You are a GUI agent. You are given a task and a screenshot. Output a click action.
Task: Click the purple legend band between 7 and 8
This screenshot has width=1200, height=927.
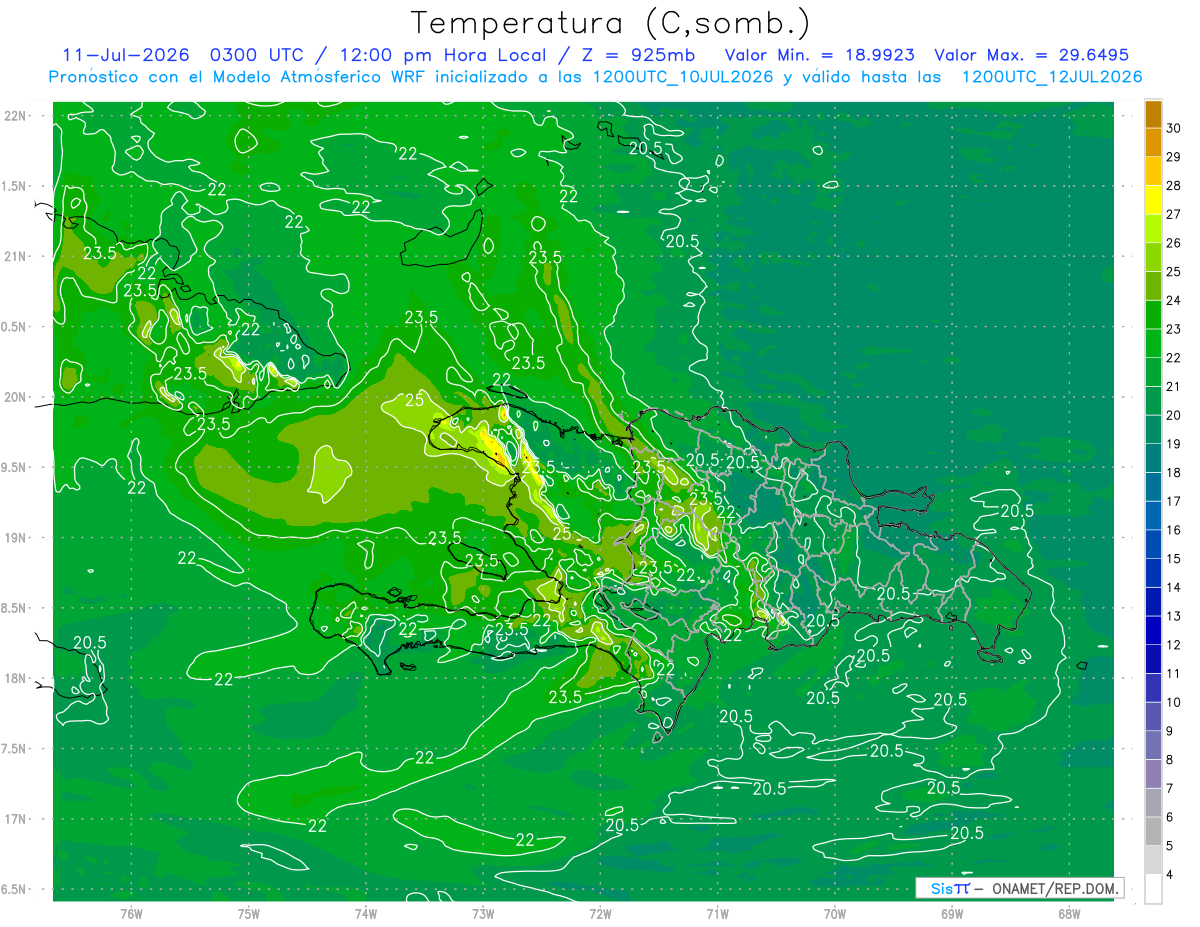1153,774
